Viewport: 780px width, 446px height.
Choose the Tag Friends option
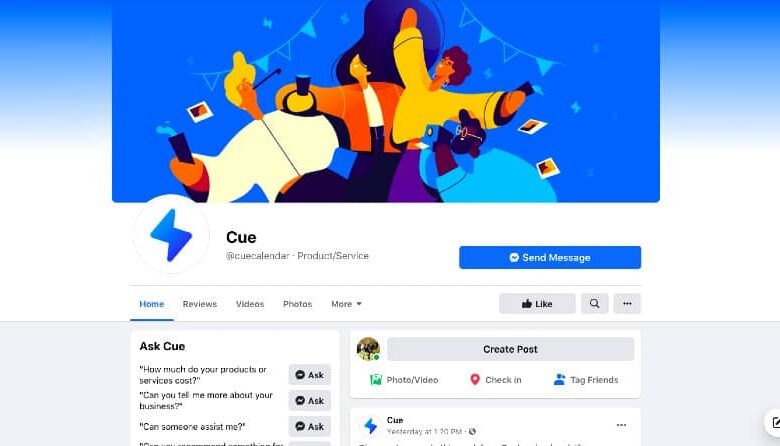pyautogui.click(x=586, y=380)
